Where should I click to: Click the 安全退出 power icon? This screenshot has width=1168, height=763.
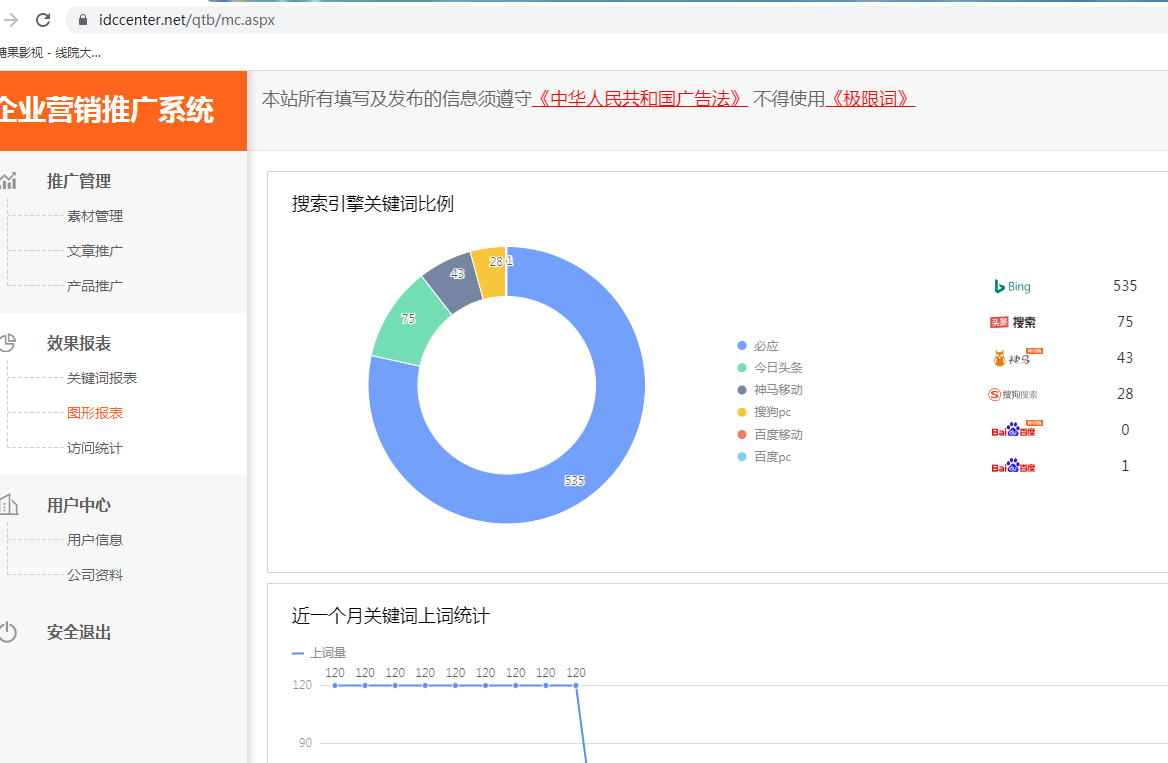tap(8, 632)
